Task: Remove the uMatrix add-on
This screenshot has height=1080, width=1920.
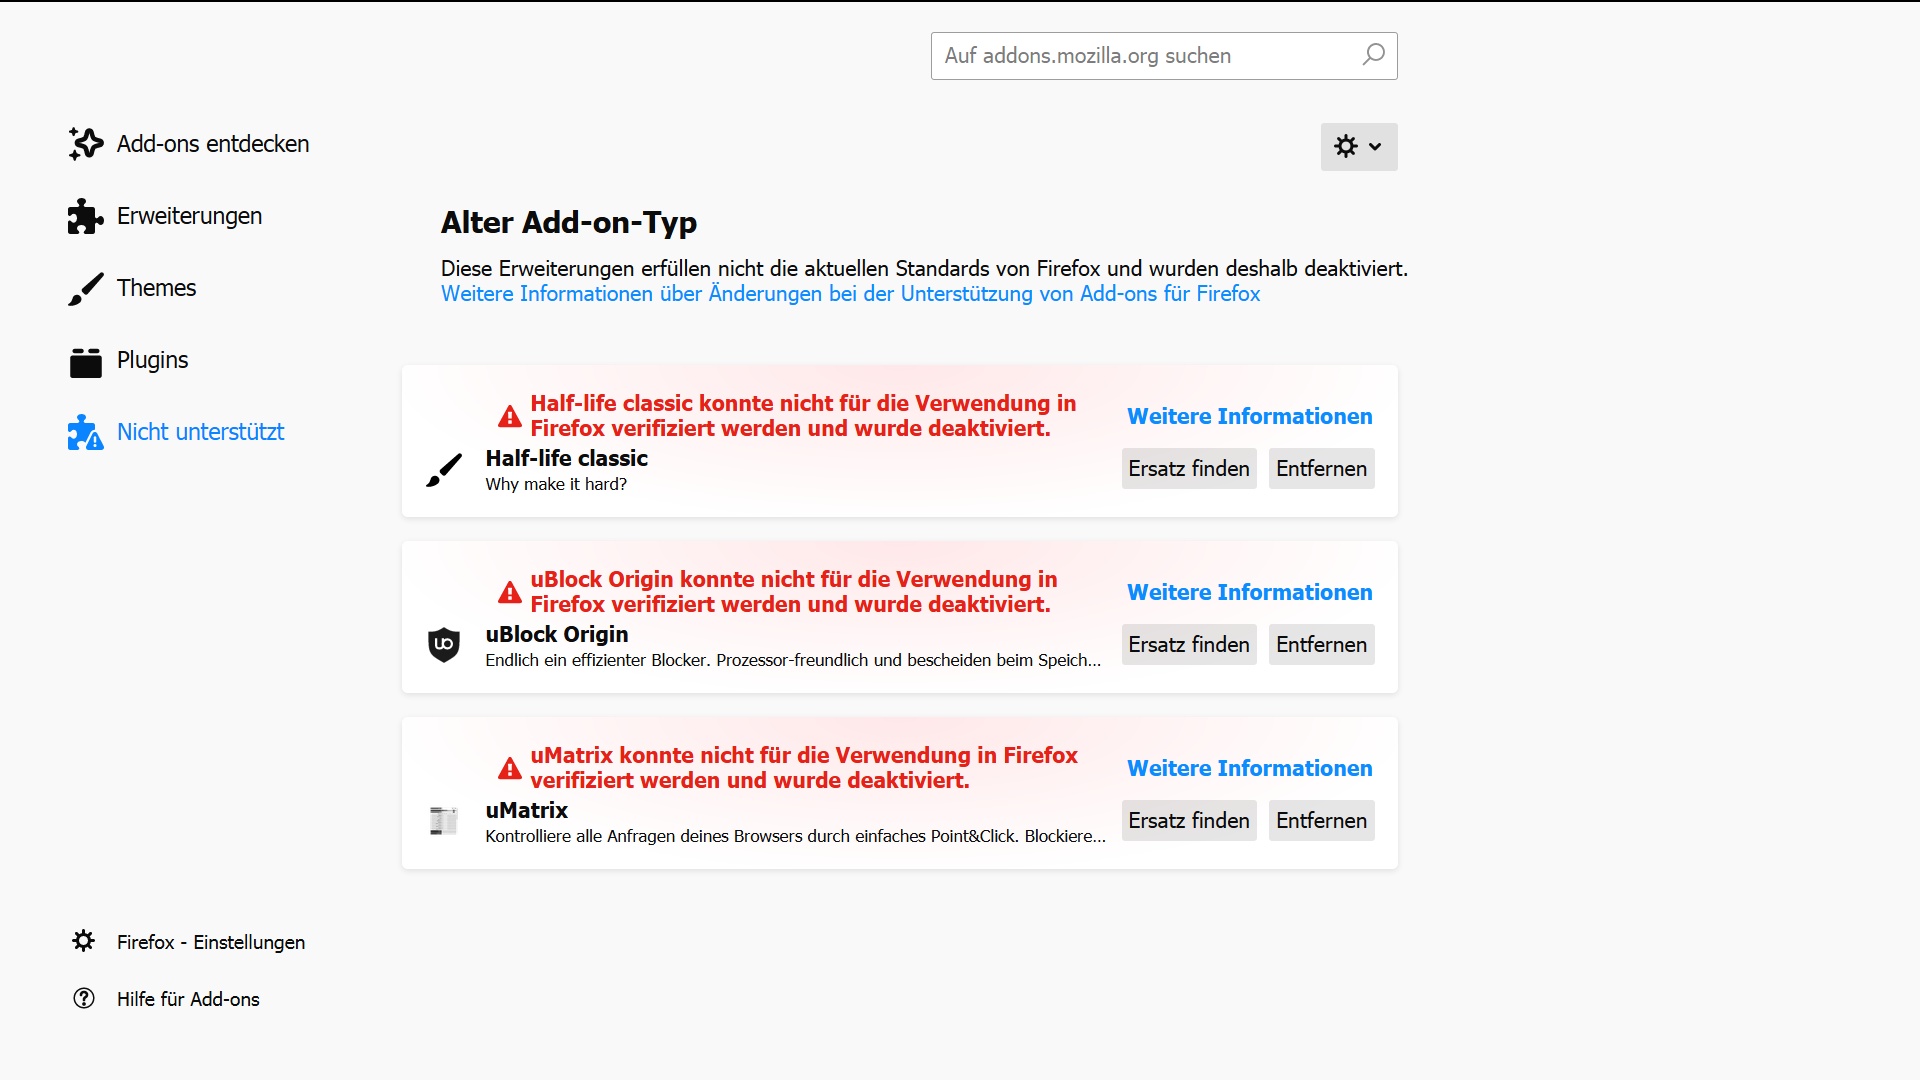Action: click(x=1321, y=821)
